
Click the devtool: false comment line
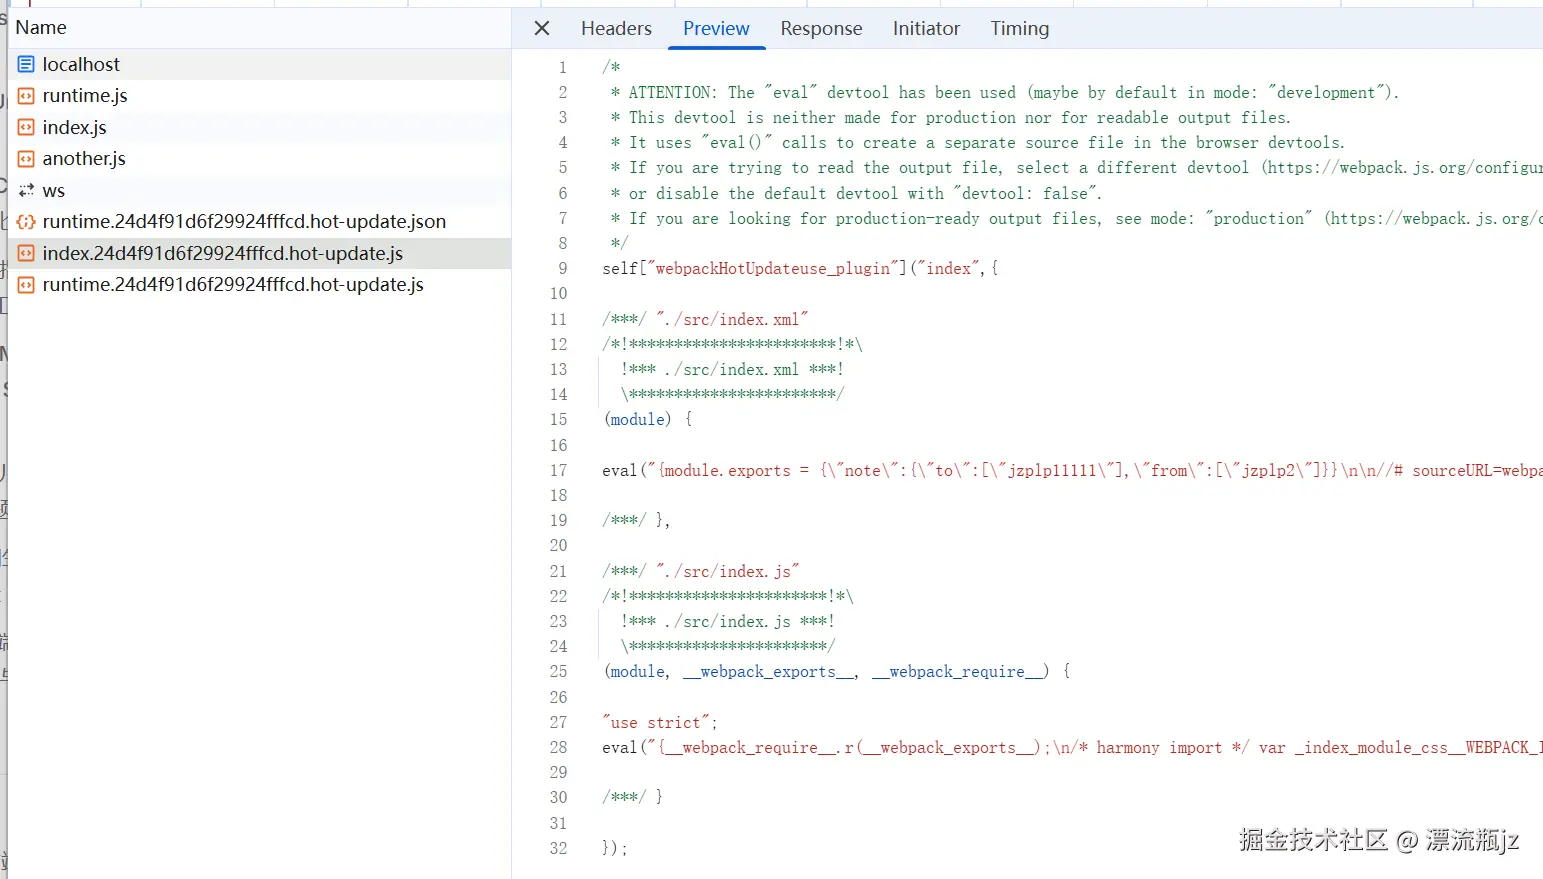click(856, 193)
